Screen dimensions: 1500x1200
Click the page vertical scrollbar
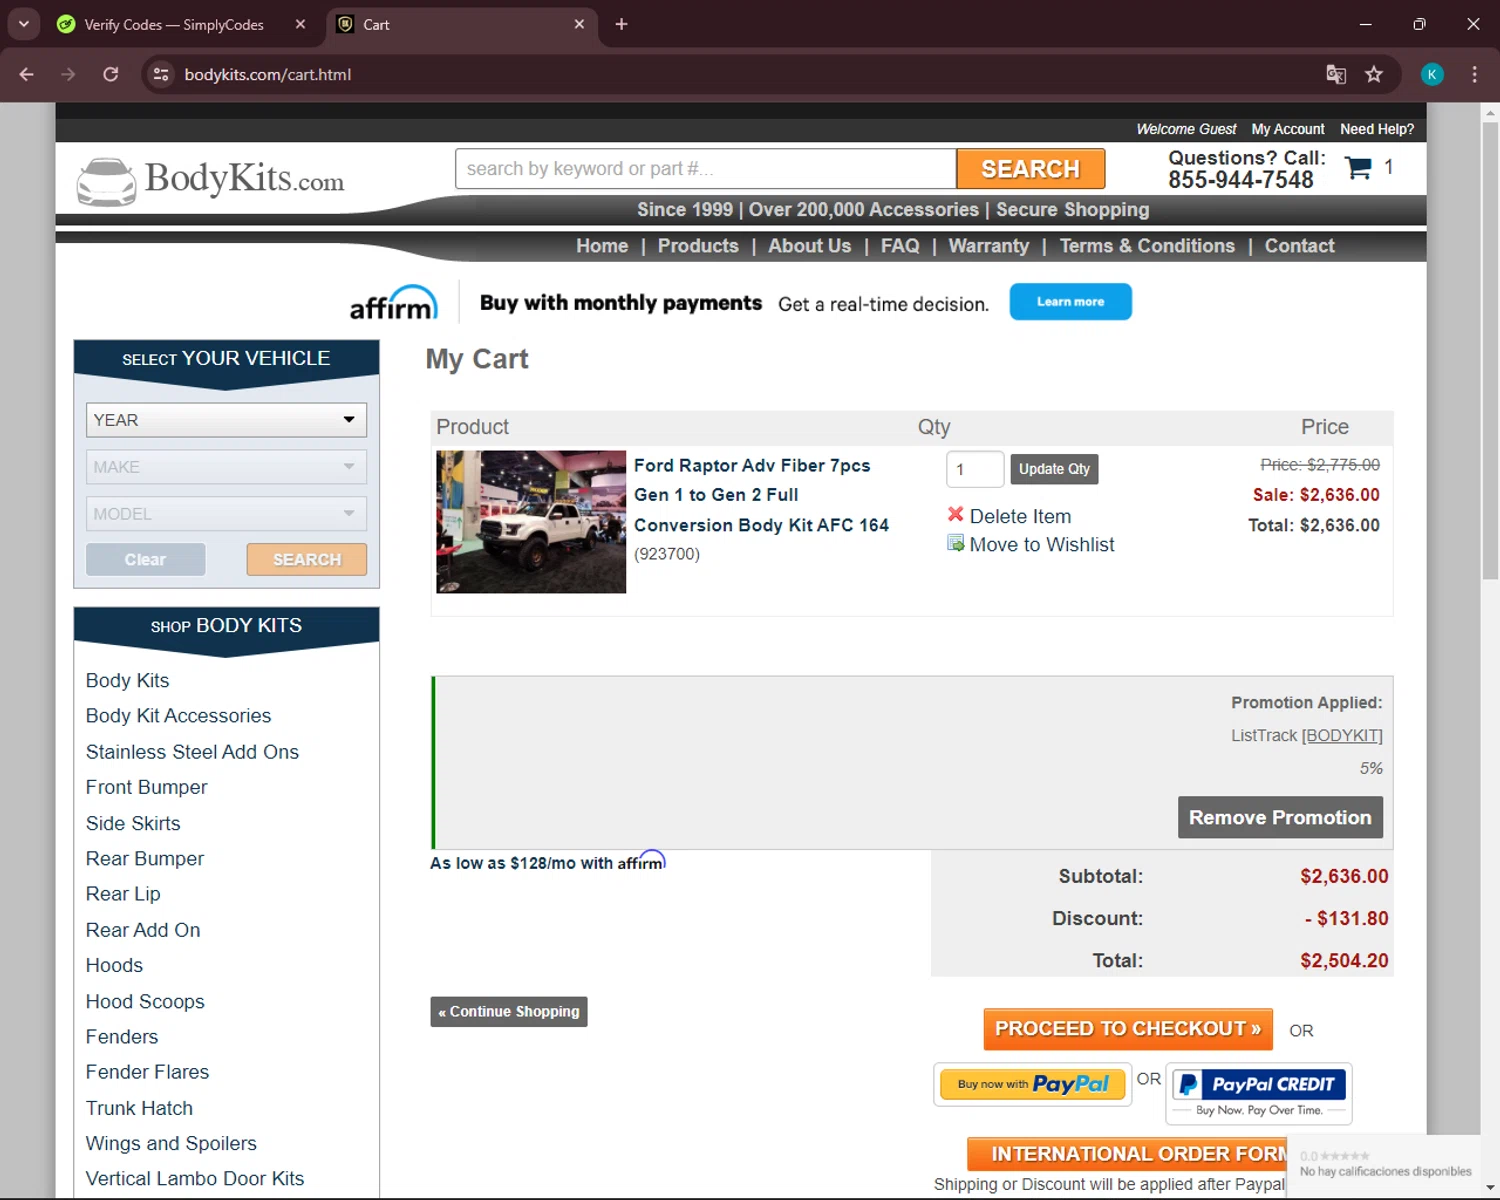pyautogui.click(x=1490, y=350)
